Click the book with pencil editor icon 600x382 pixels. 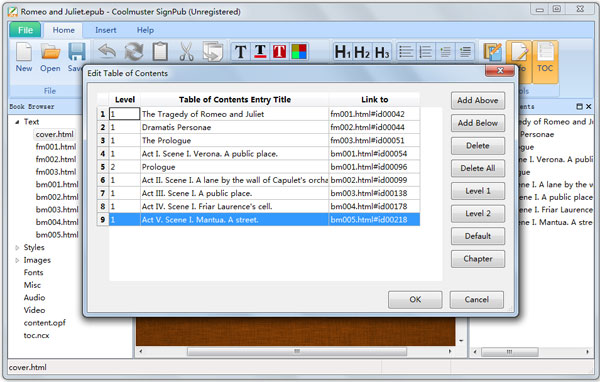[x=493, y=52]
